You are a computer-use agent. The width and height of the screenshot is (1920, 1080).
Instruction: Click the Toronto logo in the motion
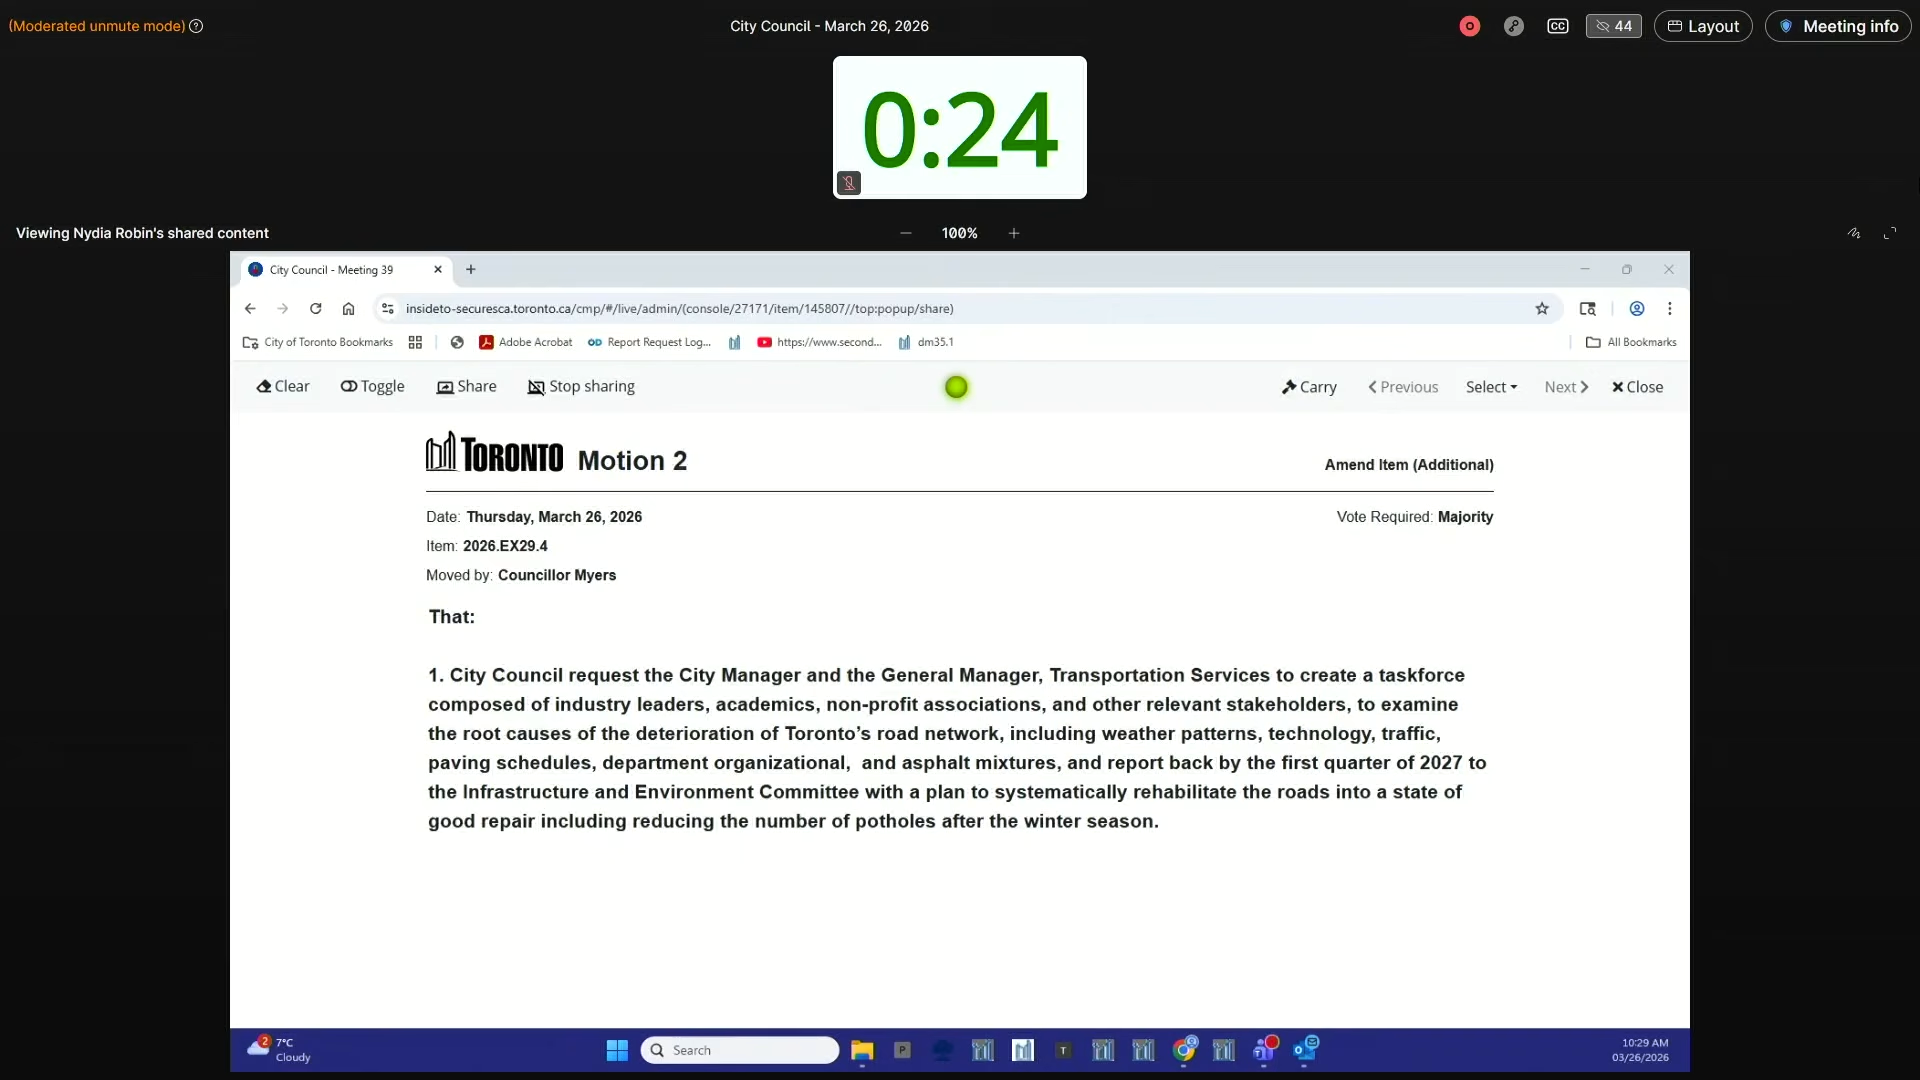(x=494, y=452)
